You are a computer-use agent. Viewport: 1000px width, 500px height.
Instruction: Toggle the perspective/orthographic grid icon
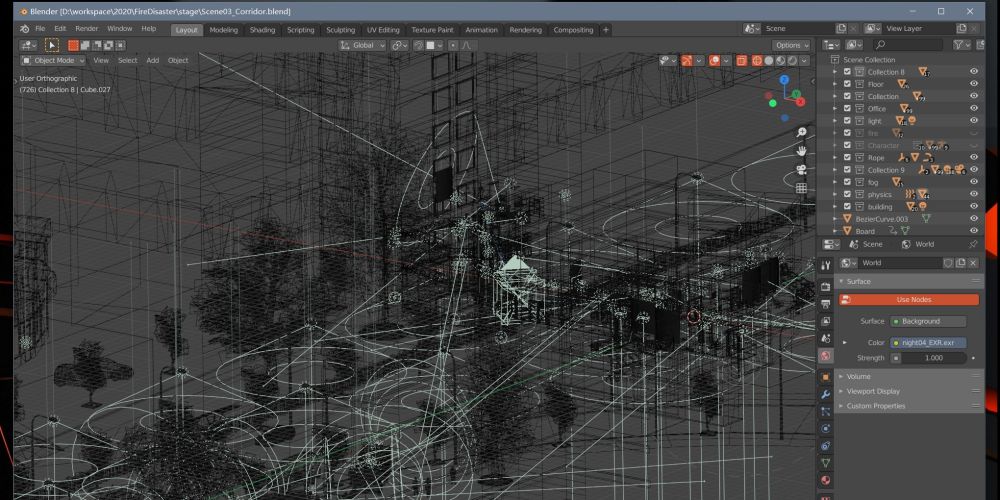(802, 188)
